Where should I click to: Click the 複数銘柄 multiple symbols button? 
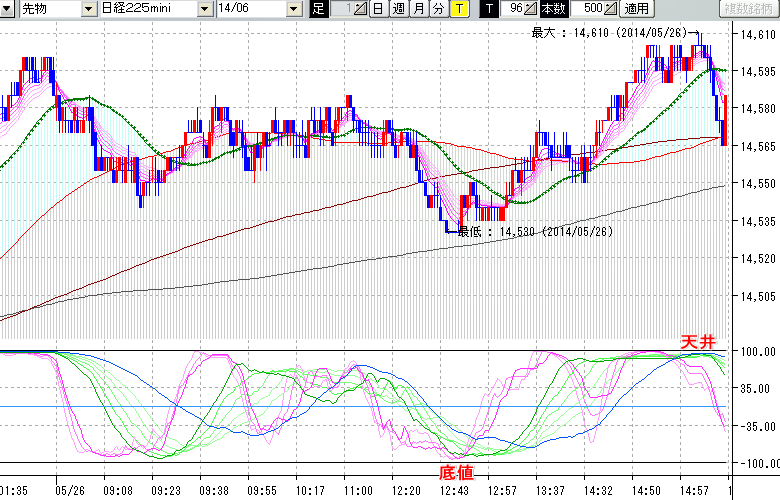tap(749, 9)
